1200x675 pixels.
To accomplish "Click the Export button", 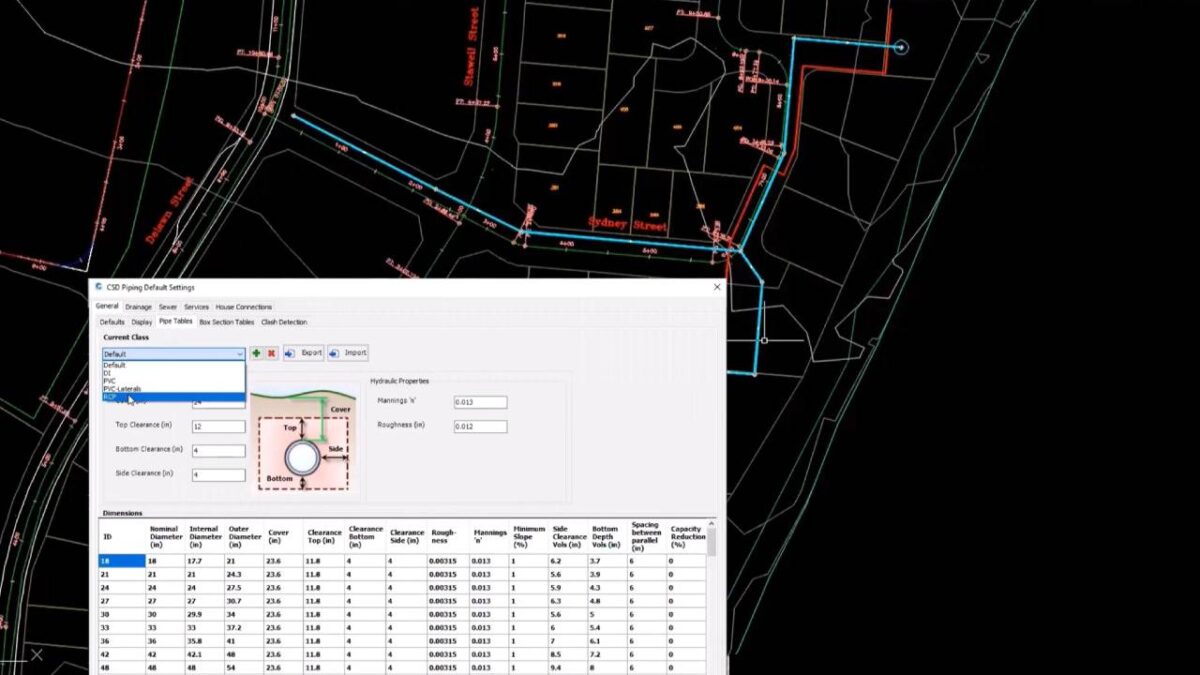I will point(308,353).
